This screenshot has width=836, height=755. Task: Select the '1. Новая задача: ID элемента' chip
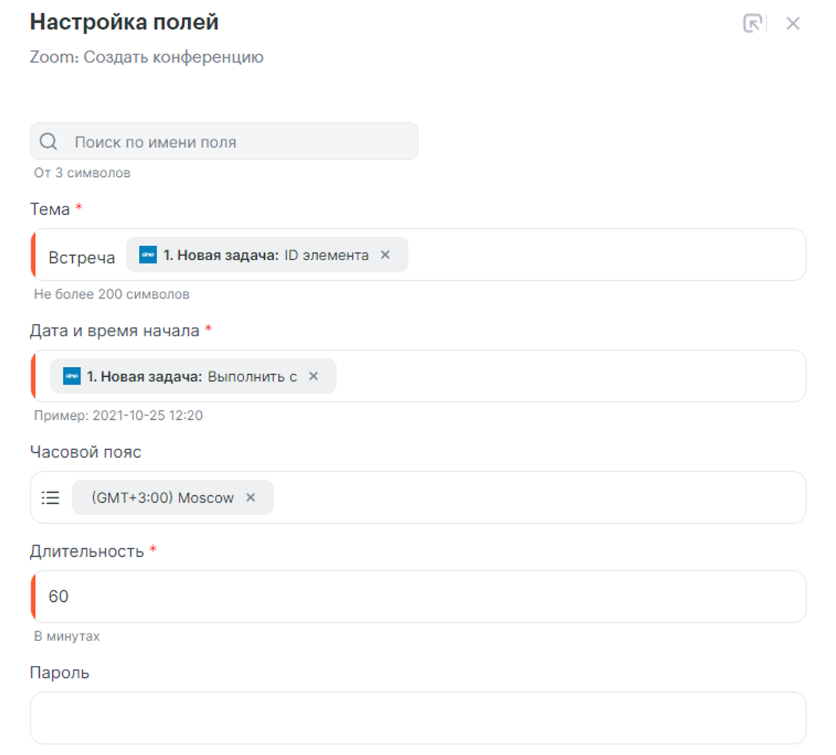(x=260, y=255)
